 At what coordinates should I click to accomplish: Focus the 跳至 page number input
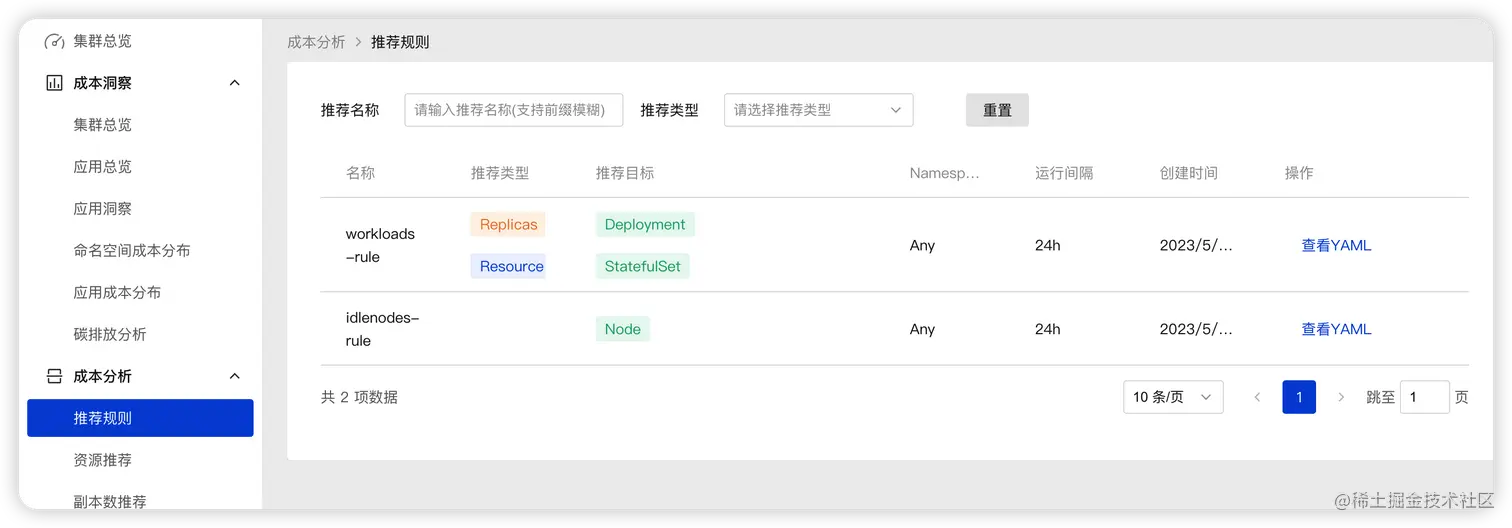tap(1425, 397)
